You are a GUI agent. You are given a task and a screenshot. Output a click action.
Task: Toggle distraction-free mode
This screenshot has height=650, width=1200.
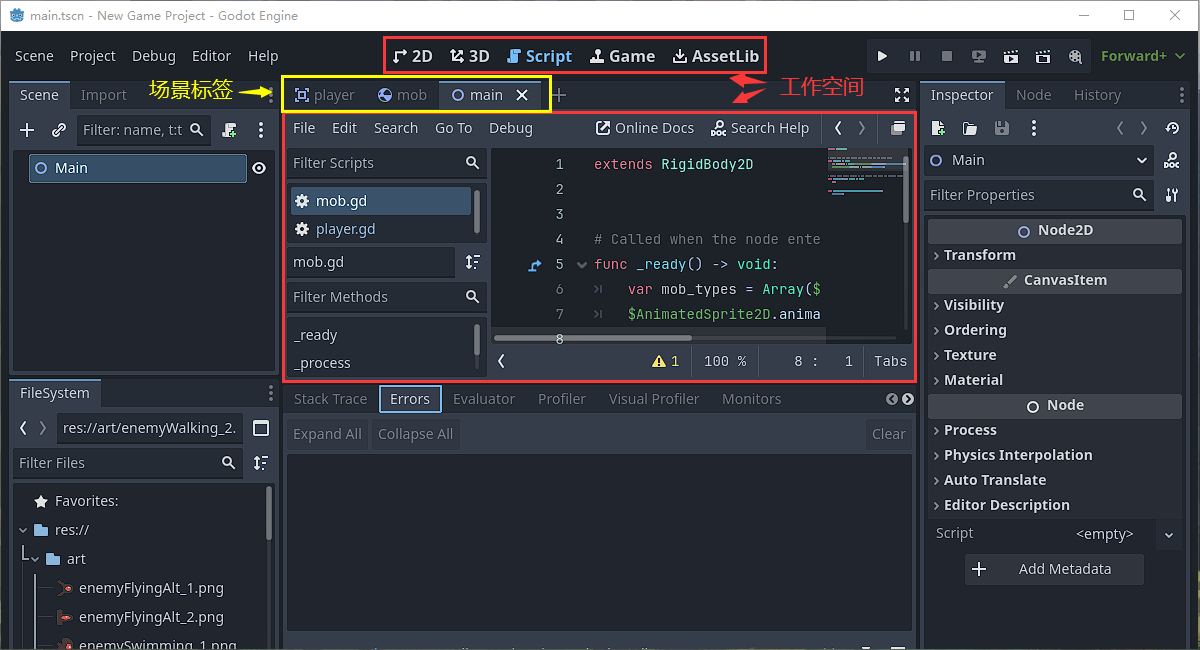point(901,95)
